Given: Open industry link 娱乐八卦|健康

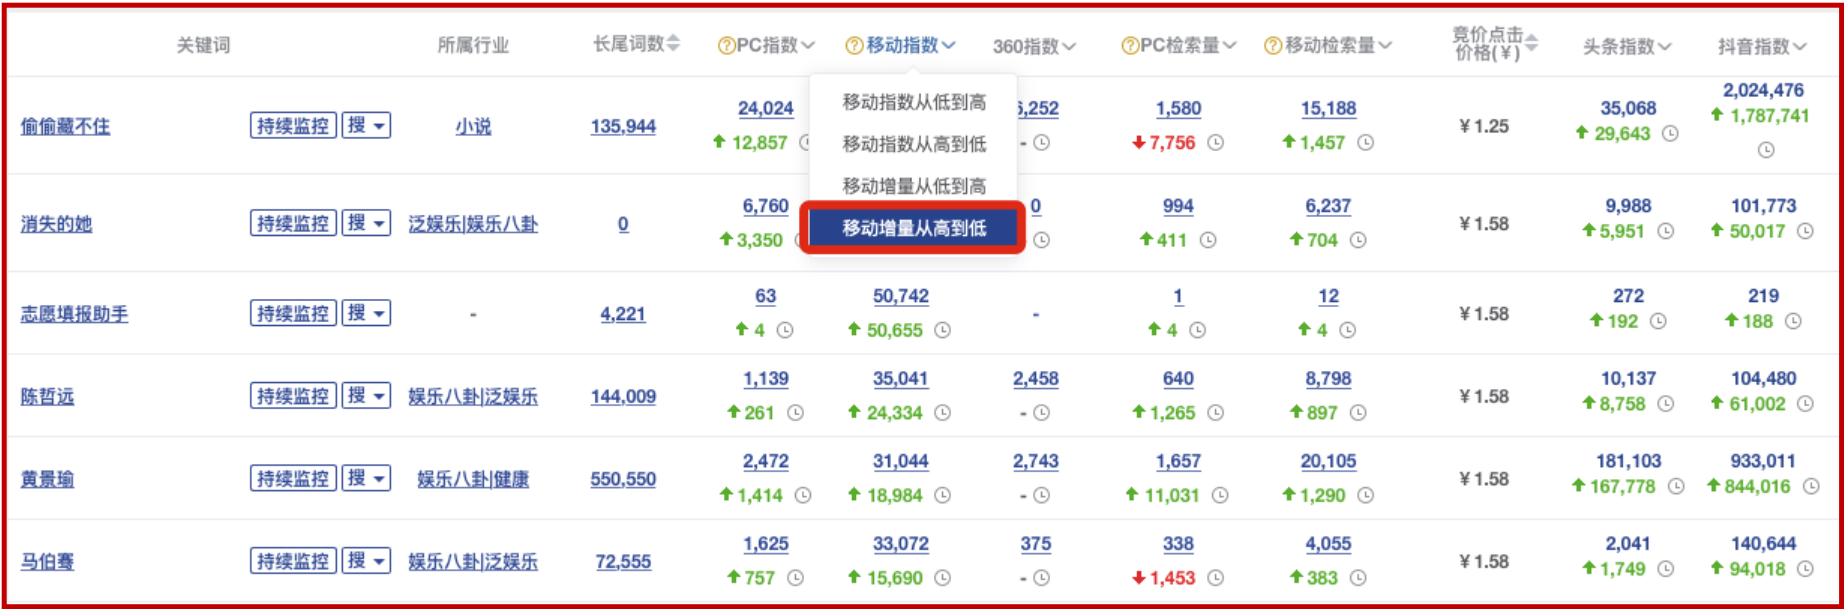Looking at the screenshot, I should point(473,479).
